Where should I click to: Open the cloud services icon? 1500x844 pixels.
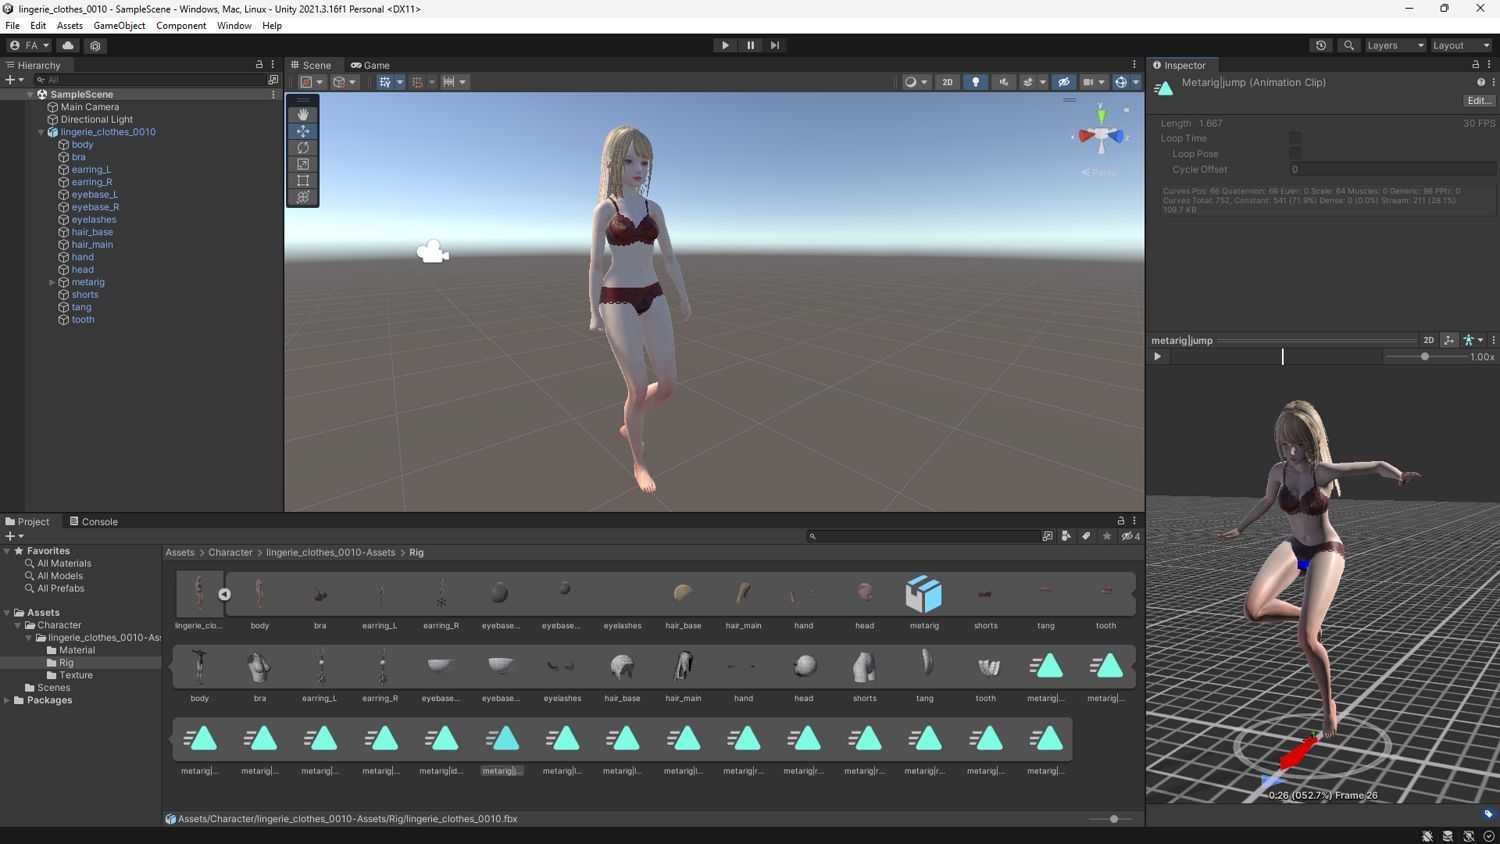click(68, 45)
